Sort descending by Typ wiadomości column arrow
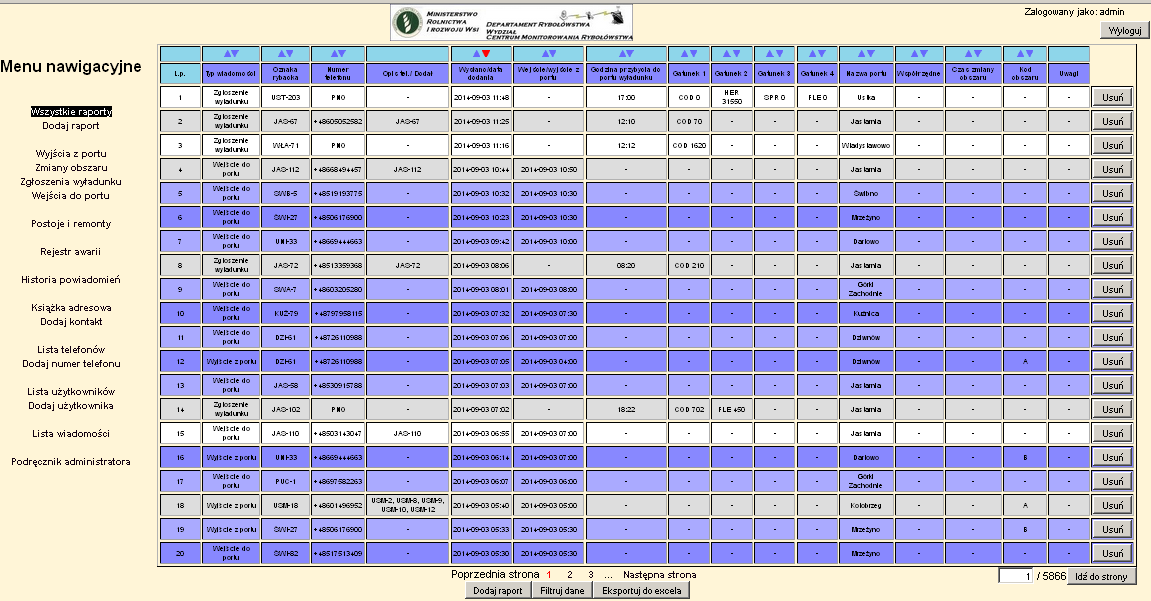This screenshot has width=1151, height=601. click(236, 54)
